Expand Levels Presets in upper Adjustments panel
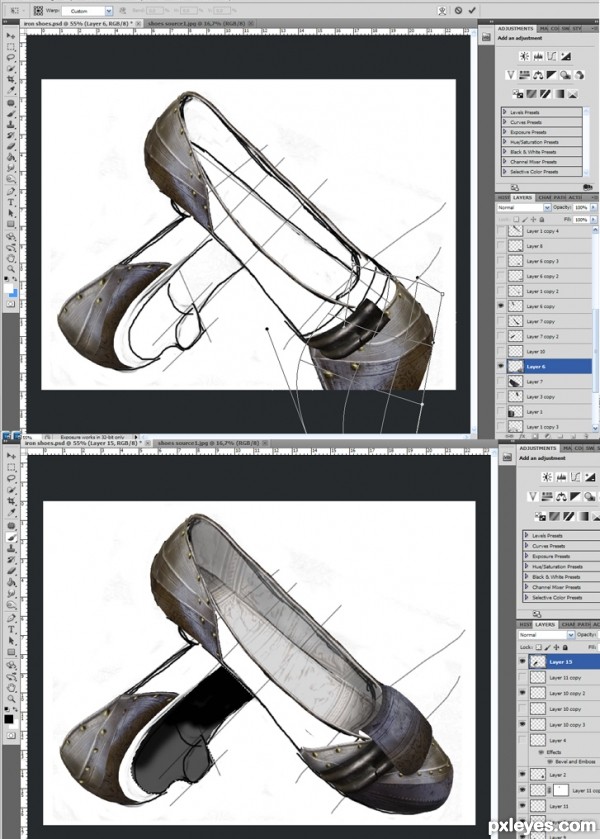The image size is (600, 839). [x=504, y=112]
